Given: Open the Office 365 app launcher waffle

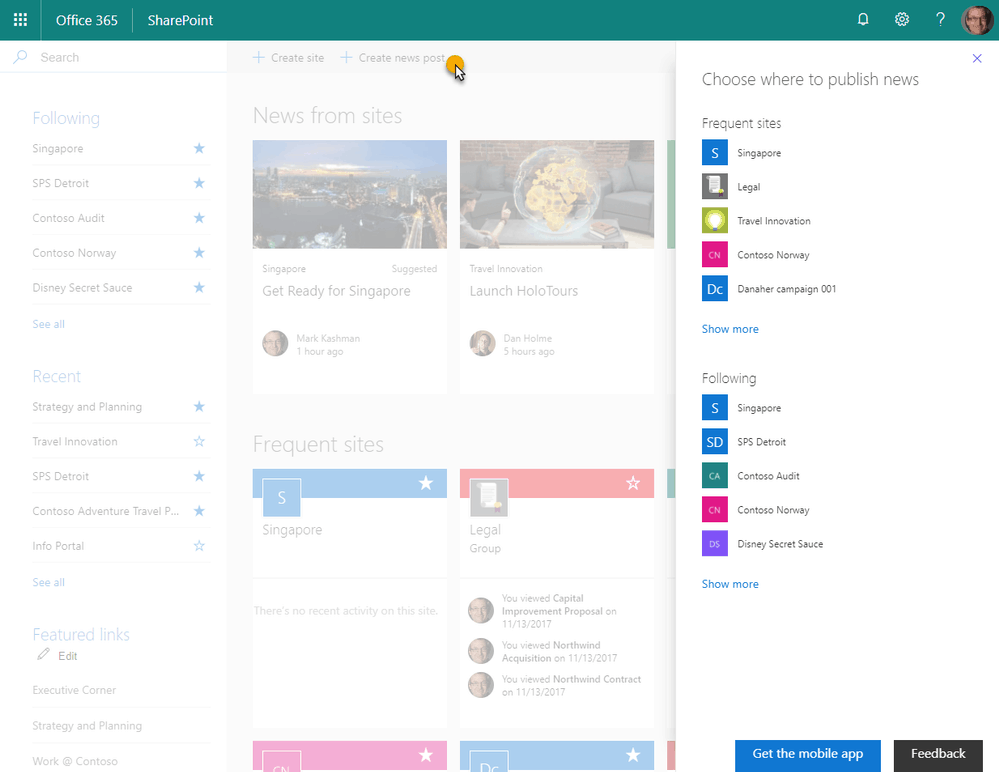Looking at the screenshot, I should pos(20,20).
